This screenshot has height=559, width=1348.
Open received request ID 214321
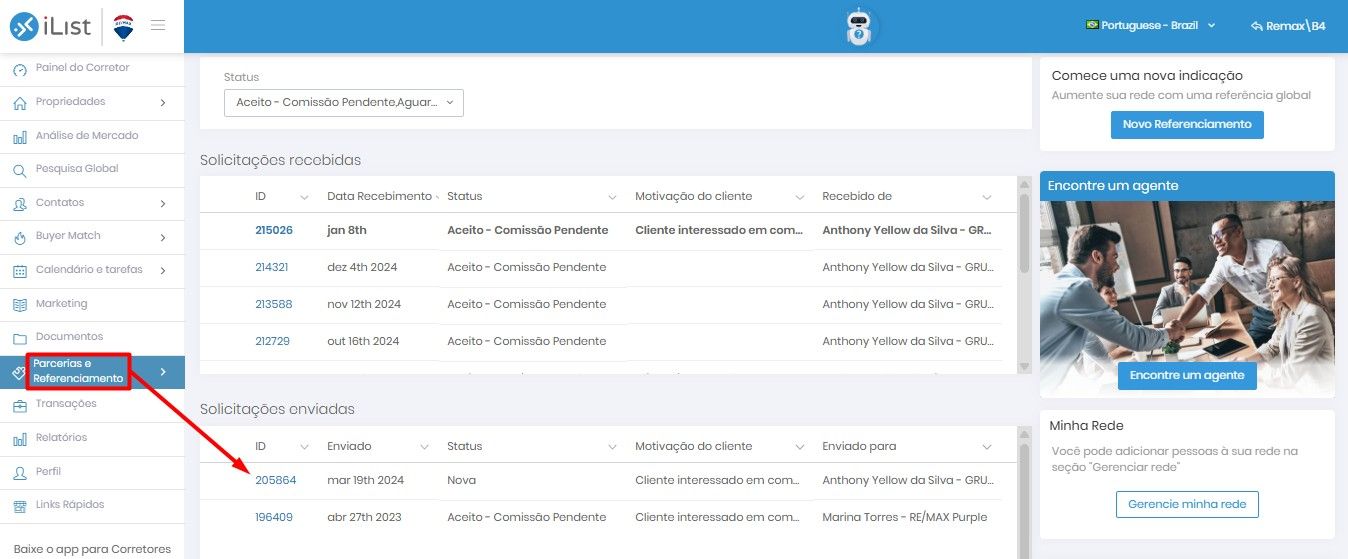(x=272, y=267)
